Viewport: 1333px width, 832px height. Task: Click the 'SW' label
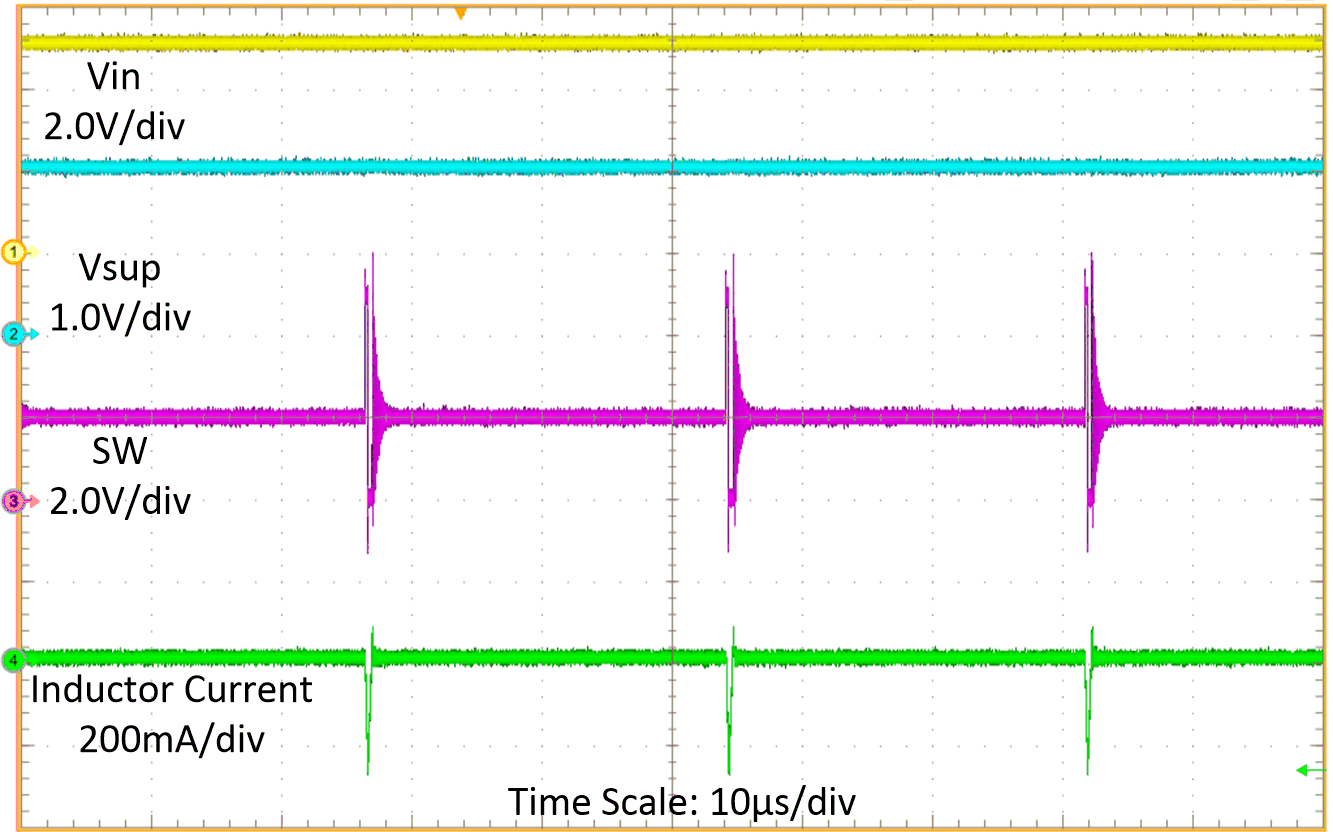click(x=118, y=453)
